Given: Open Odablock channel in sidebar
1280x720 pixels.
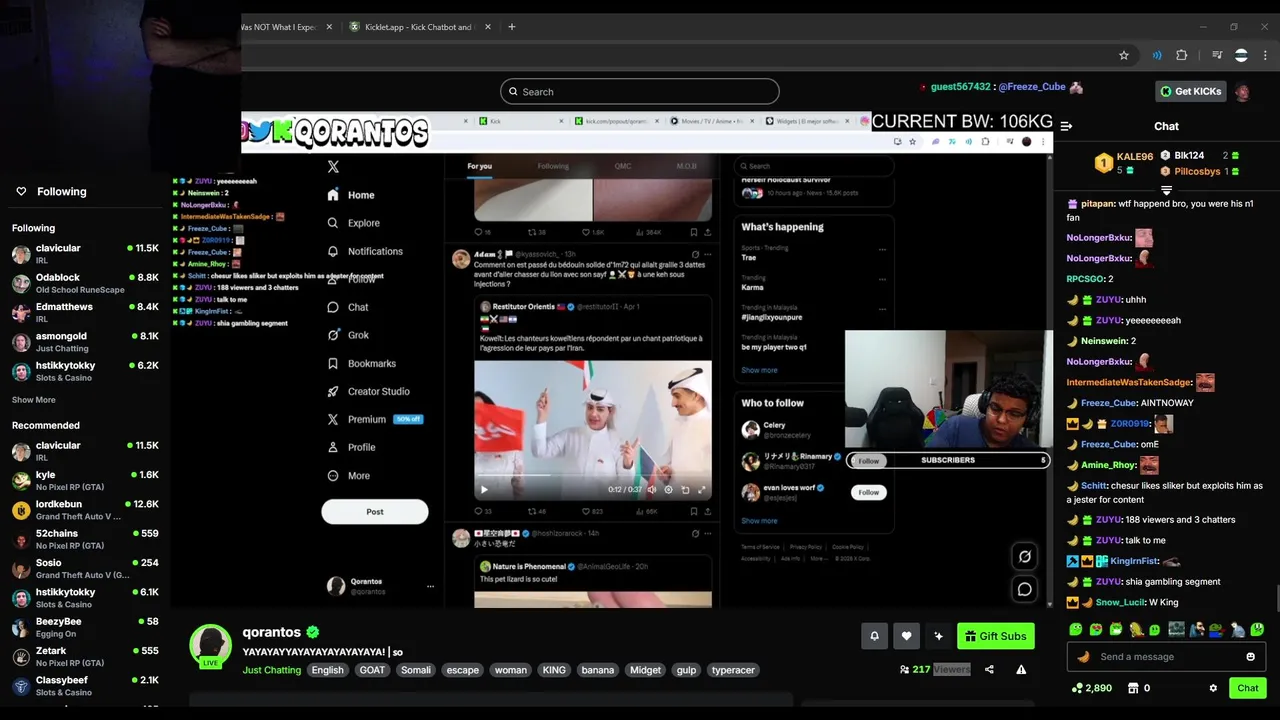Looking at the screenshot, I should point(85,283).
